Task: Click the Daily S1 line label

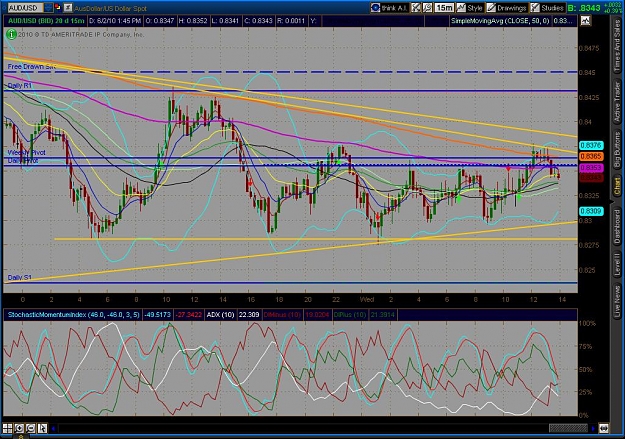Action: click(x=20, y=278)
